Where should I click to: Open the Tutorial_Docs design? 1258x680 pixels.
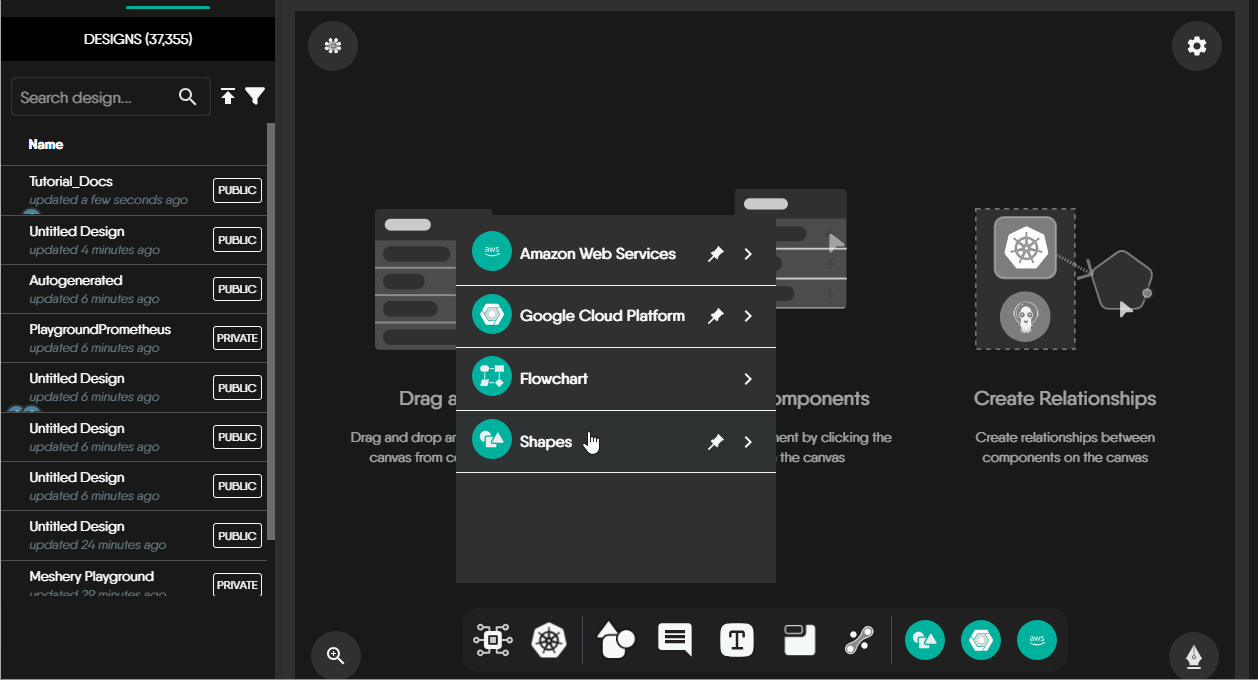tap(71, 182)
